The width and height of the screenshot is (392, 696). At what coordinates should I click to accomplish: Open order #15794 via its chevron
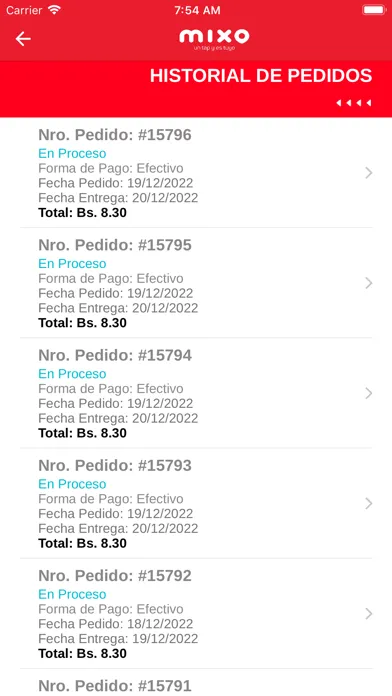(x=368, y=393)
